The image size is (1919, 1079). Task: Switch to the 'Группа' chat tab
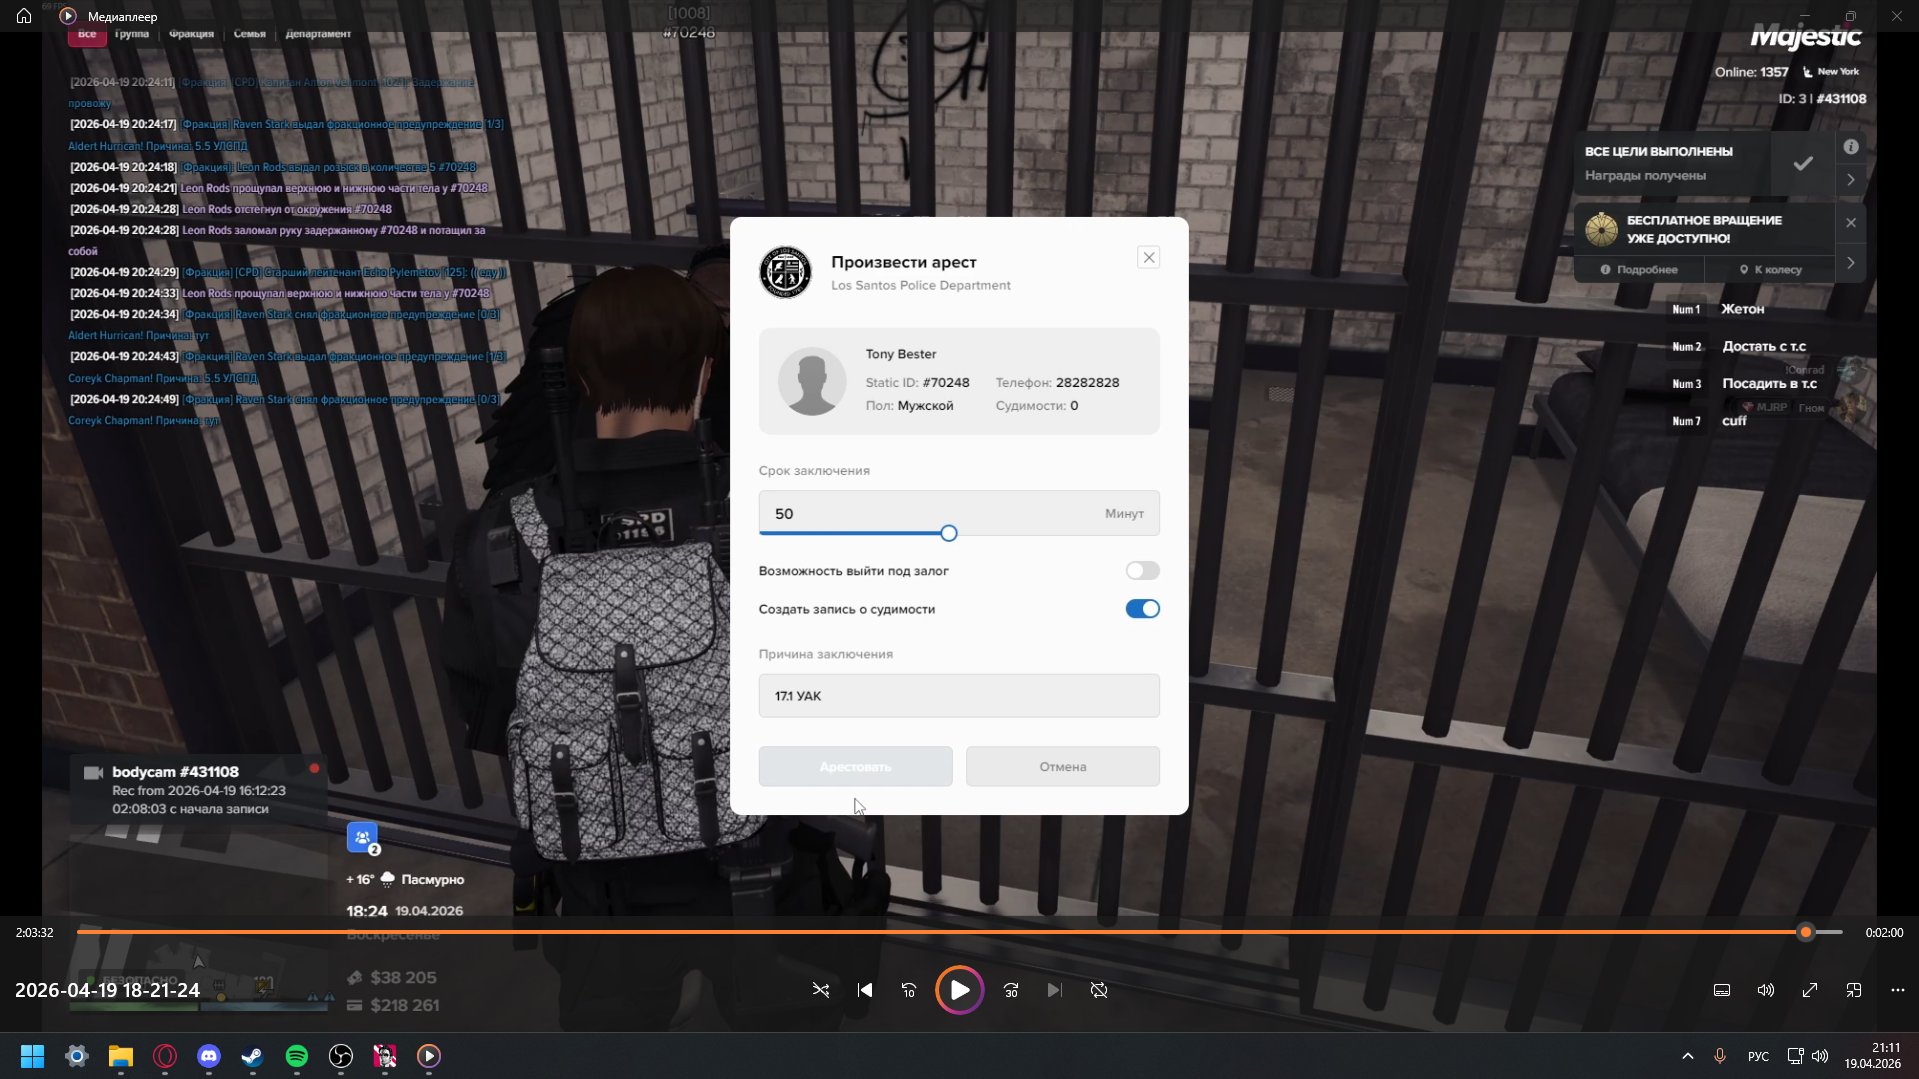[x=131, y=34]
